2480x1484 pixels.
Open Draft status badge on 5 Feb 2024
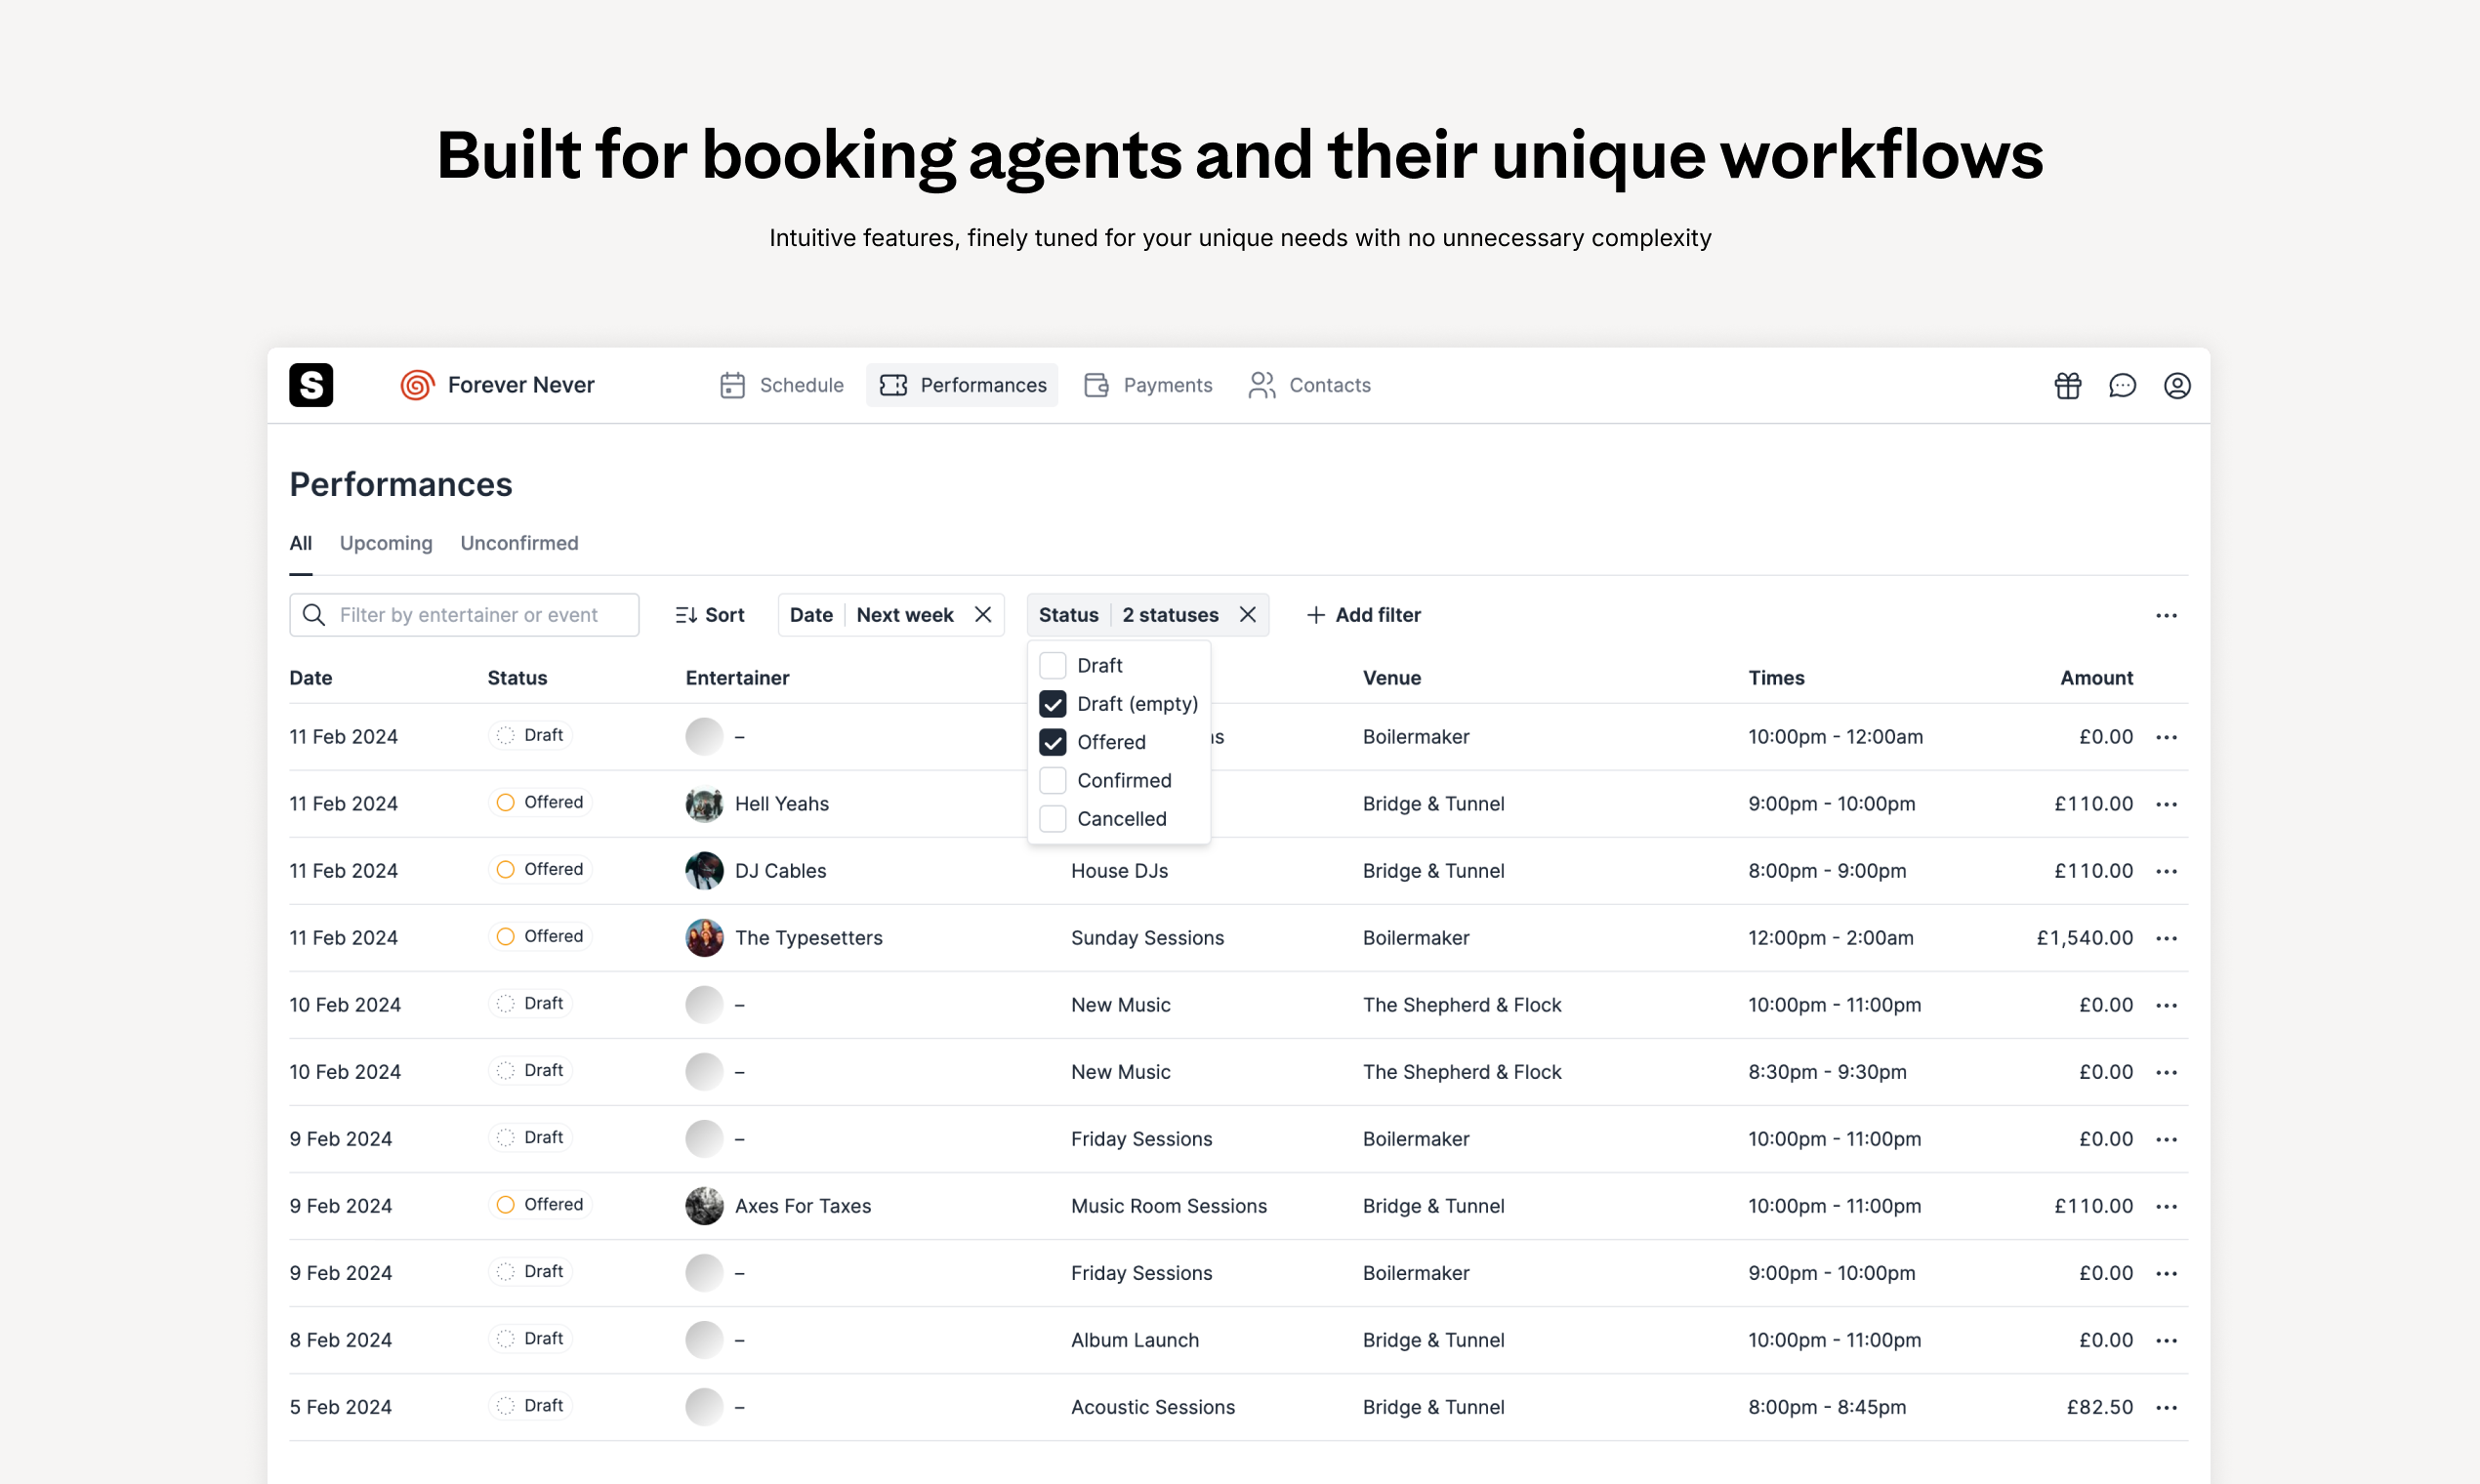[530, 1406]
